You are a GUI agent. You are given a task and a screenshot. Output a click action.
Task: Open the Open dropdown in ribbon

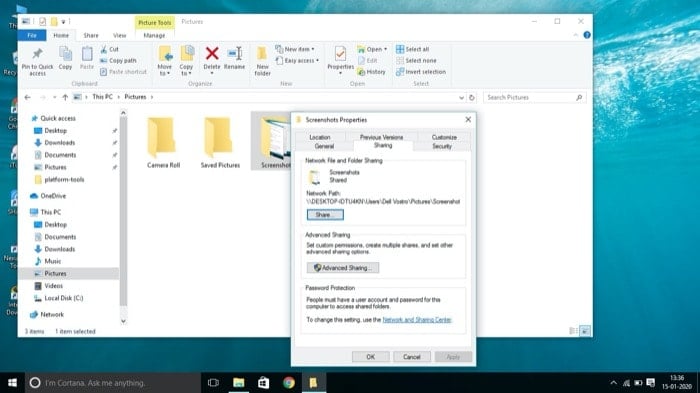pyautogui.click(x=372, y=49)
